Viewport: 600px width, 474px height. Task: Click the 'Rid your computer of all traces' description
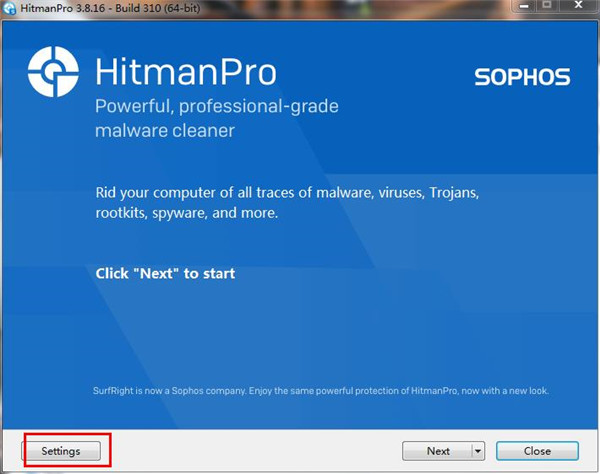(x=287, y=203)
